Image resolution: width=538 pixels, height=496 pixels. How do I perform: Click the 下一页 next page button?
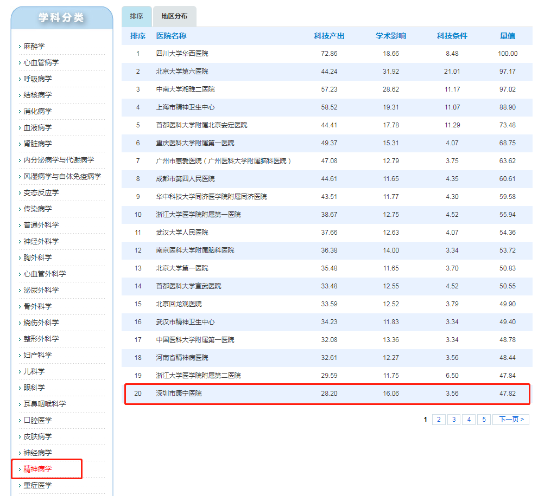point(511,419)
